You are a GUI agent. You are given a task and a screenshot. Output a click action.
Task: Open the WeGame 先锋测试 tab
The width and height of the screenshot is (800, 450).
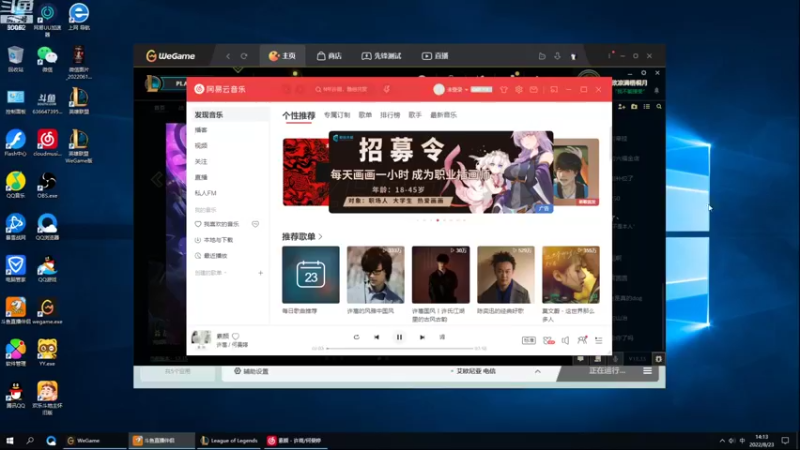tap(382, 56)
